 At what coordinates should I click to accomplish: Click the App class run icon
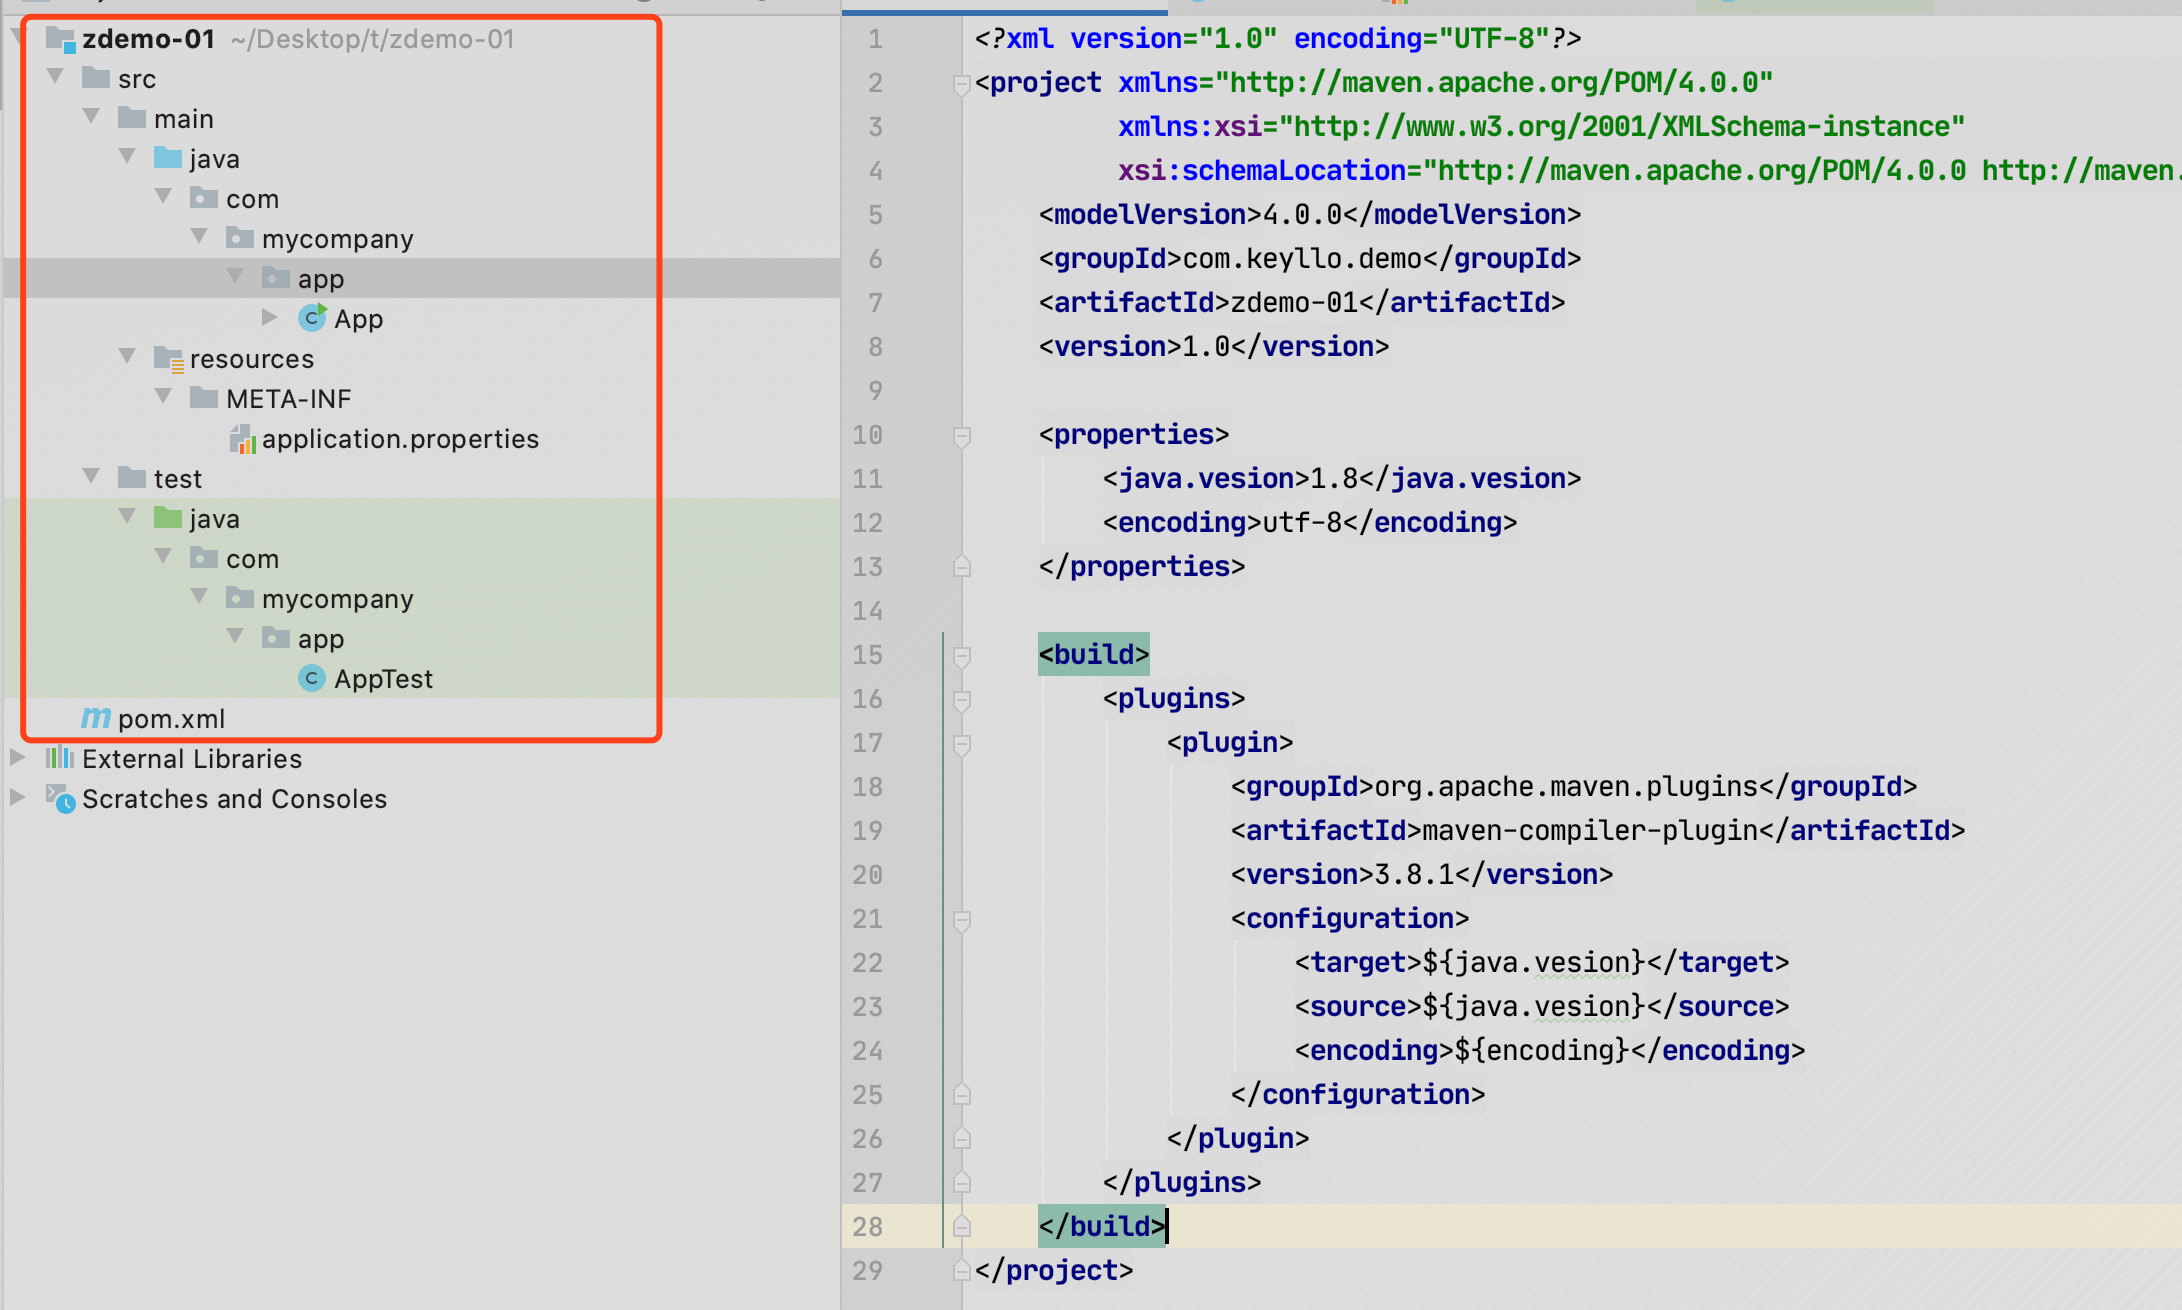(x=312, y=318)
